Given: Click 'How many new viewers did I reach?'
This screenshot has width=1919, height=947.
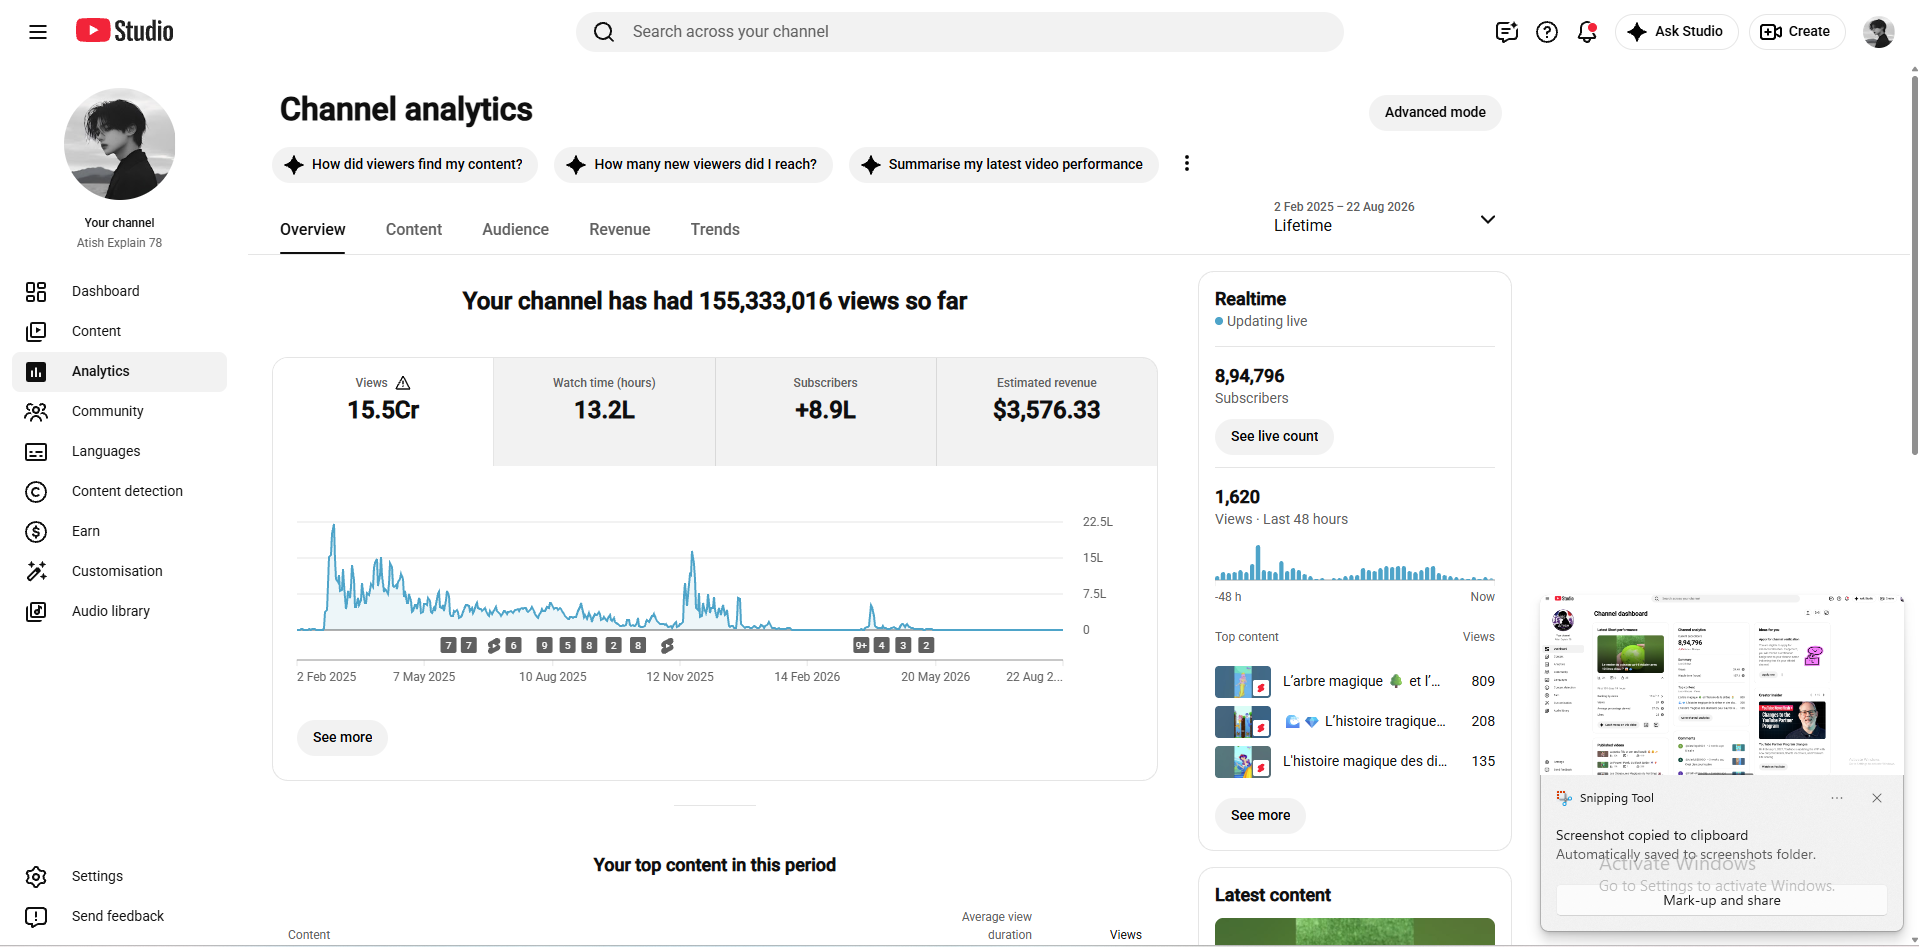Looking at the screenshot, I should click(694, 165).
